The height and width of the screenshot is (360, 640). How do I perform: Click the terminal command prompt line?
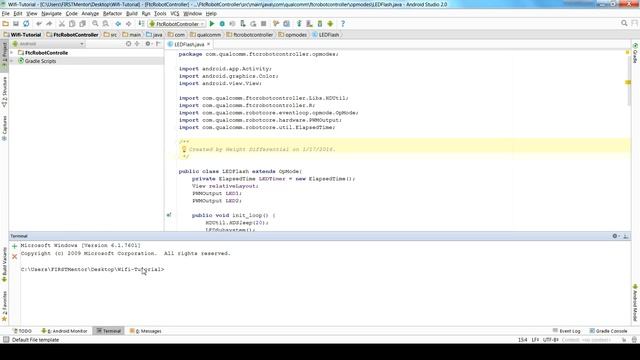point(93,269)
